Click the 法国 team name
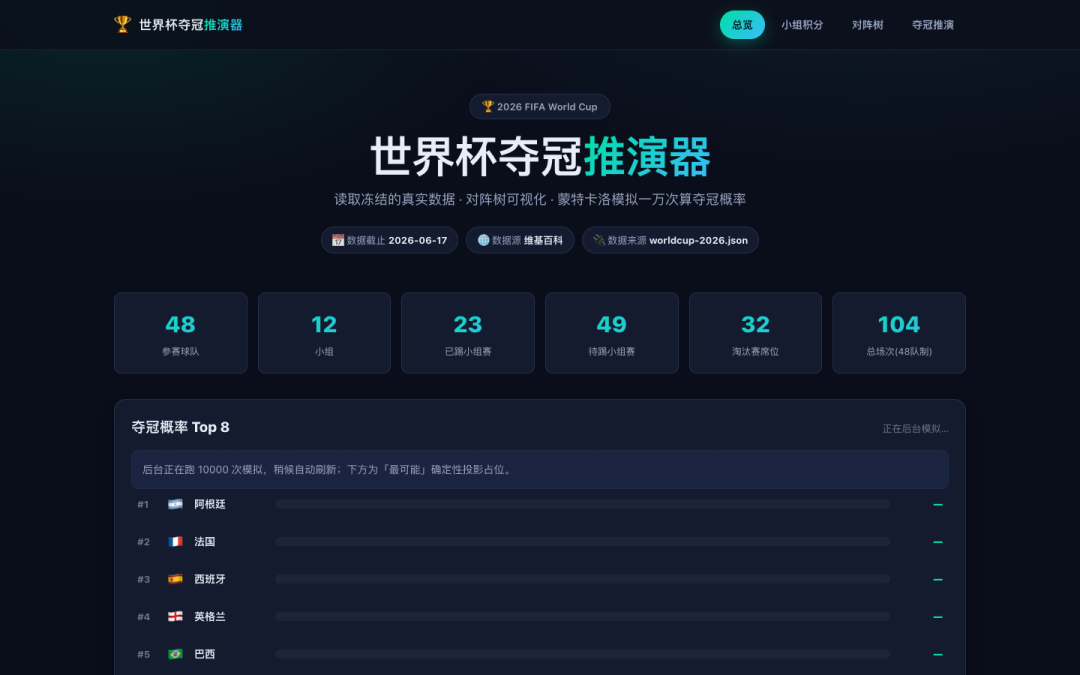Screen dimensions: 1080x675 [x=205, y=541]
